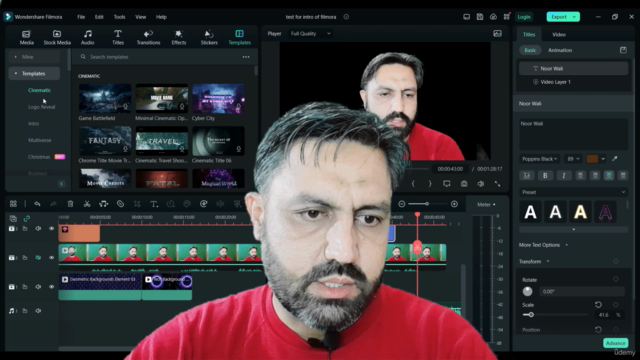Mute the top video track

pyautogui.click(x=38, y=229)
